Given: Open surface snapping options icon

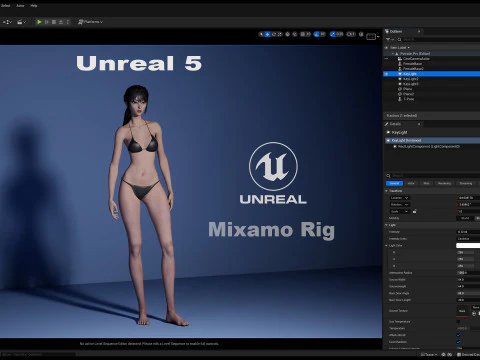Looking at the screenshot, I should tap(295, 34).
